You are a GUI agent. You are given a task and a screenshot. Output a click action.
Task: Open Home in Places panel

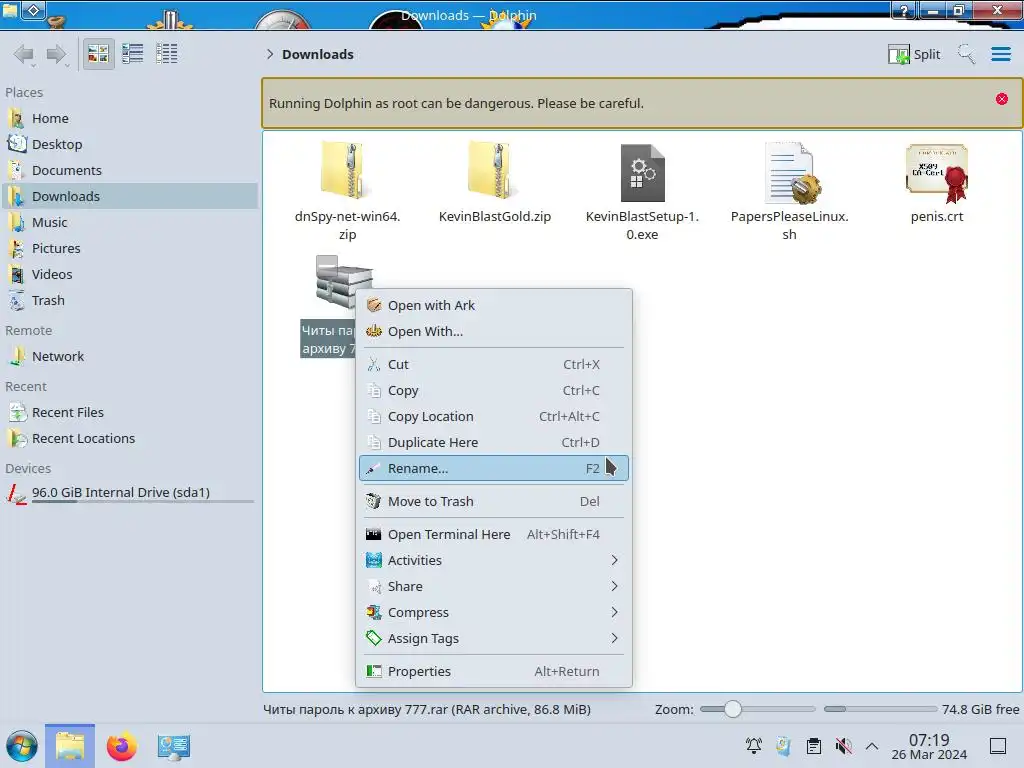129,118
